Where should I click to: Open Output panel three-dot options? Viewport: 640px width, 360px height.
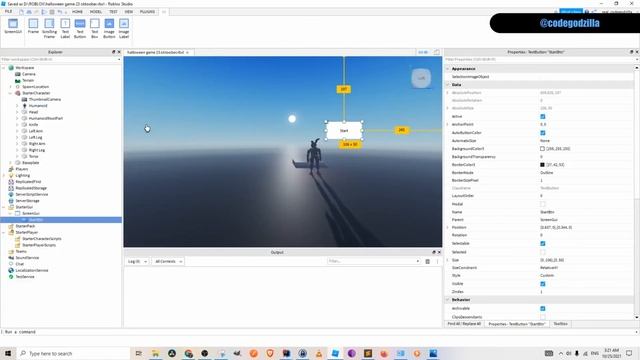click(x=437, y=261)
